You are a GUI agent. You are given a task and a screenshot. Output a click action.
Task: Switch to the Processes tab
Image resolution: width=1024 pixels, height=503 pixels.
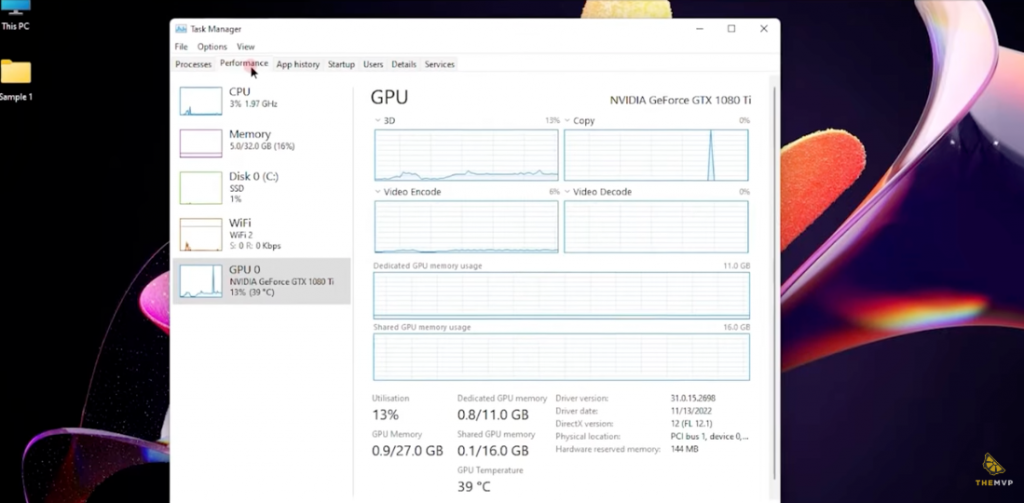coord(193,64)
